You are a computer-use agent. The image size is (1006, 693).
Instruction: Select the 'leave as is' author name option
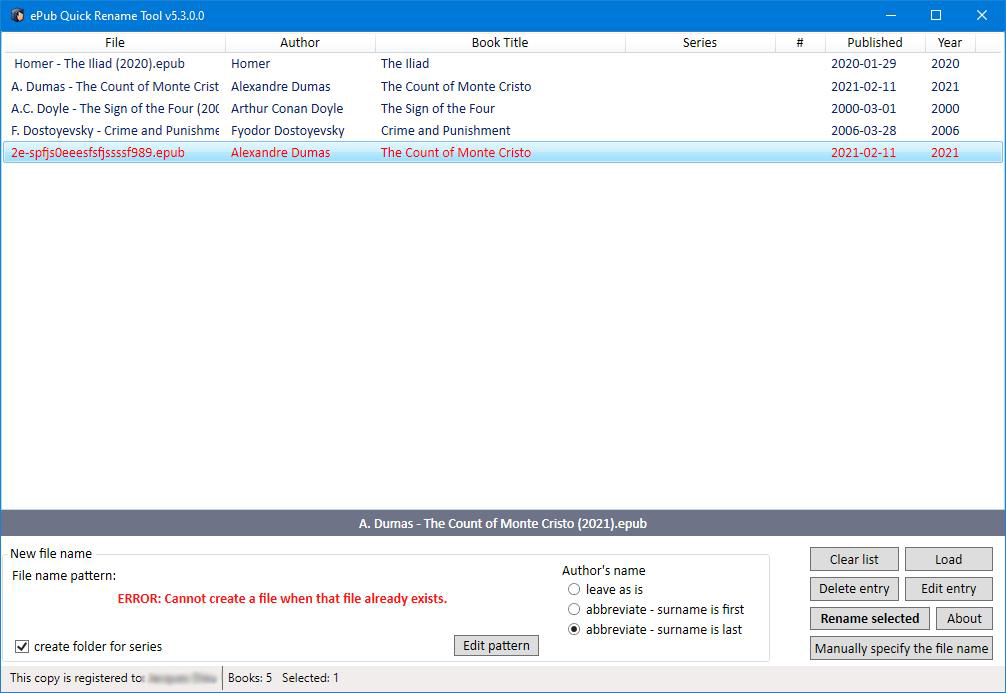(575, 590)
